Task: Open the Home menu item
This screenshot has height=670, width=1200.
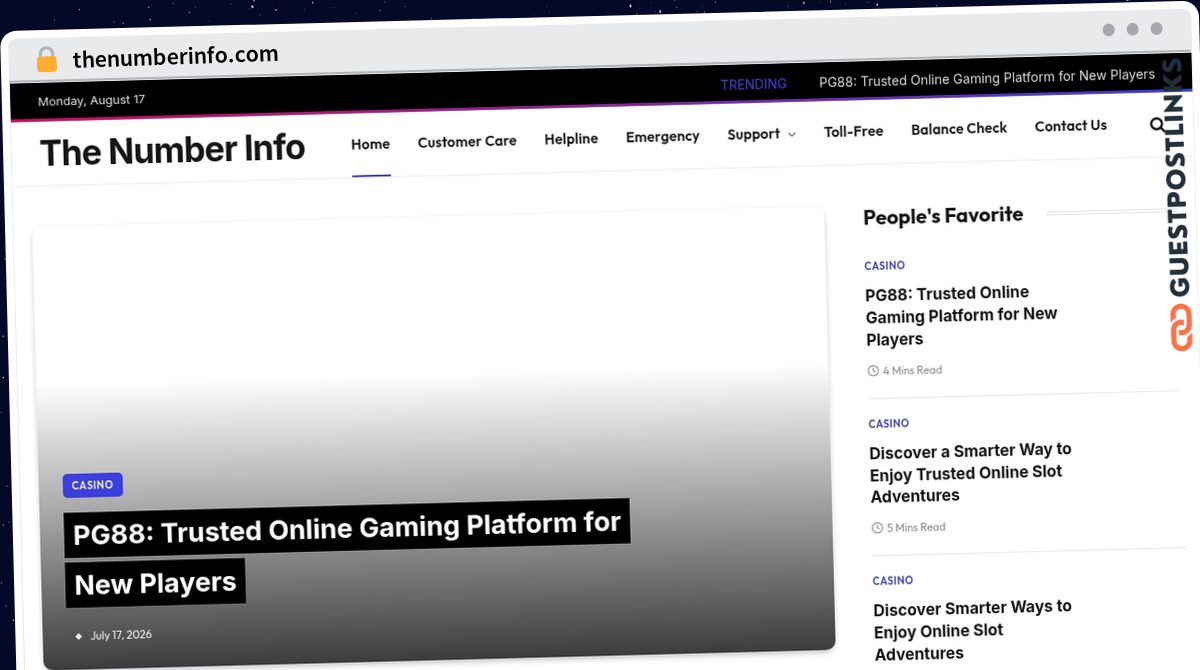Action: (x=370, y=144)
